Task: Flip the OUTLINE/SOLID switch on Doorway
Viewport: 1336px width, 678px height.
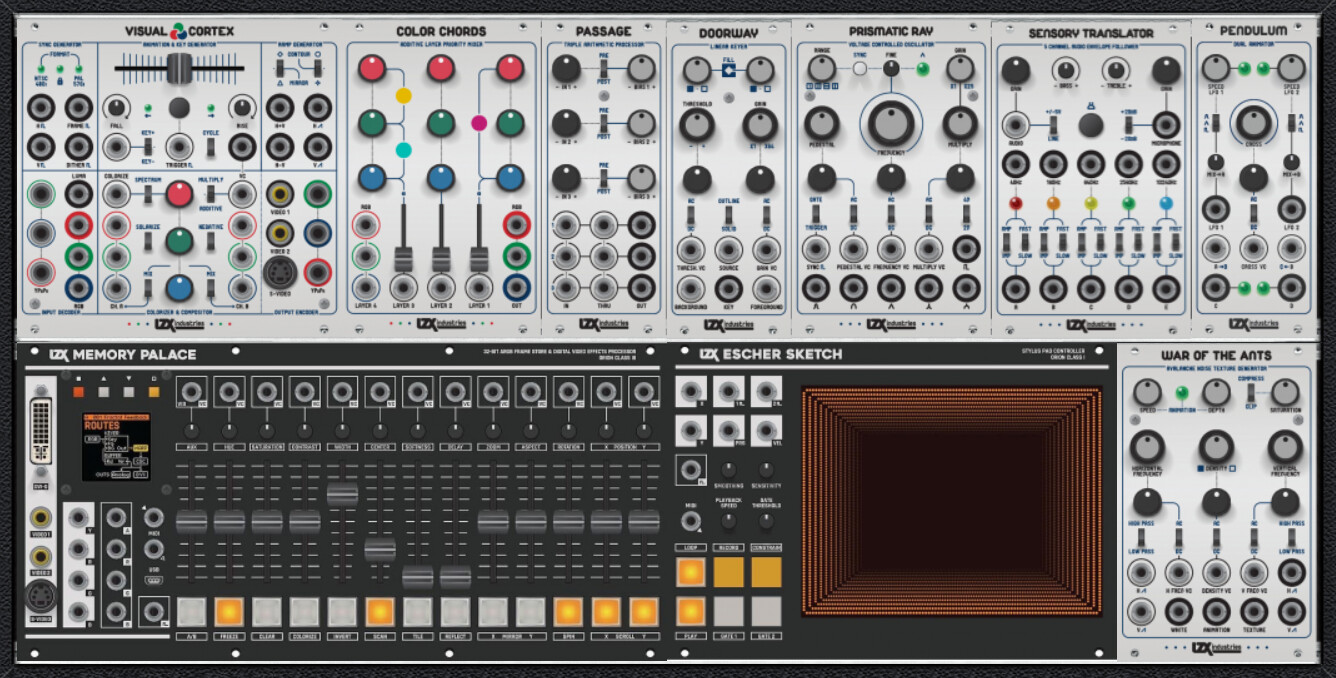Action: 728,215
